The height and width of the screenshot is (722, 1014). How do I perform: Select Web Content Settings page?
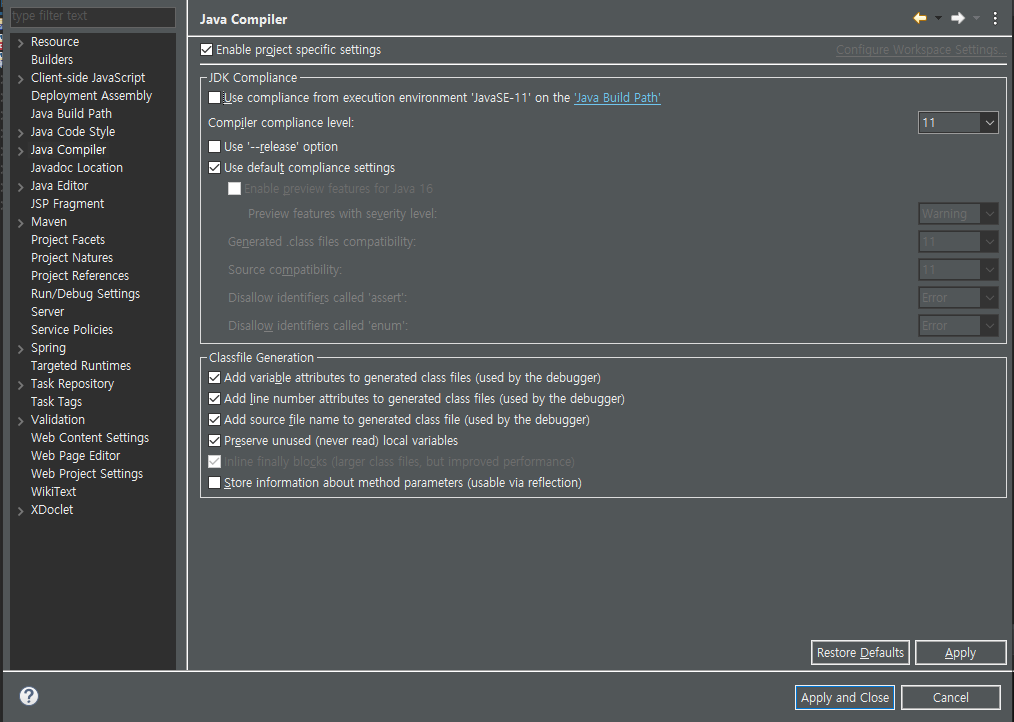tap(90, 438)
